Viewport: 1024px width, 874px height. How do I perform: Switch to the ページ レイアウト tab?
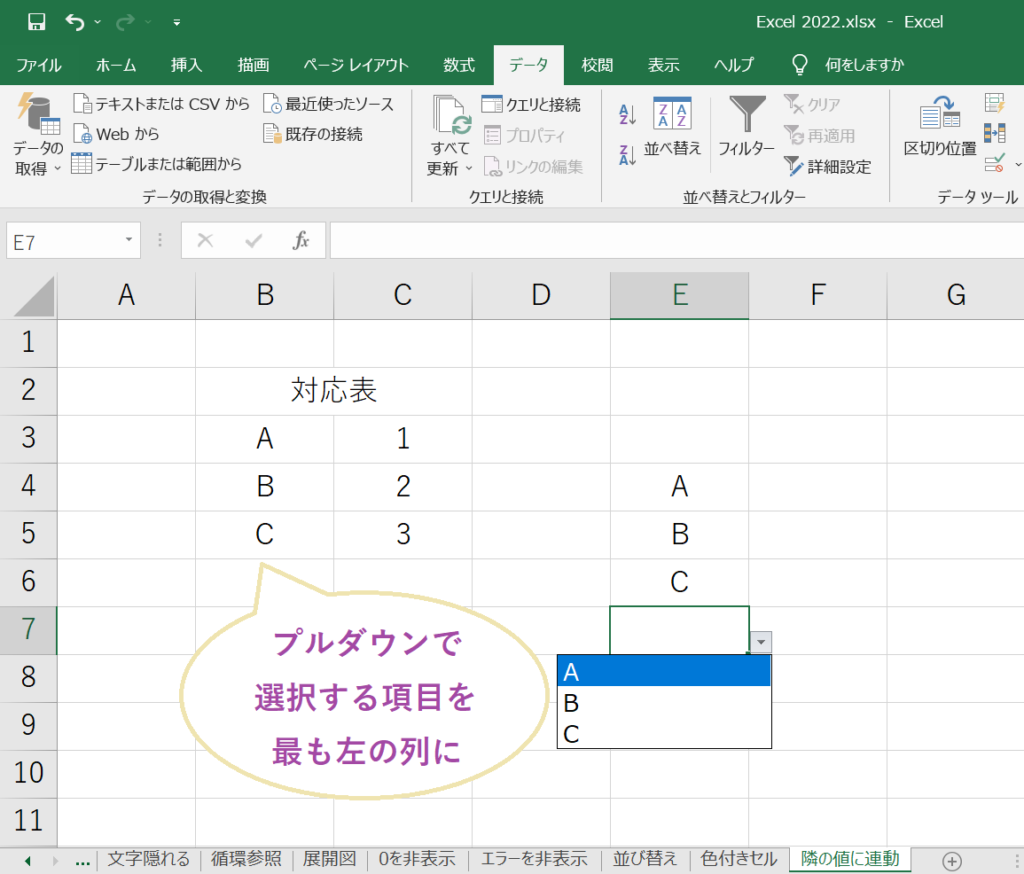tap(355, 65)
